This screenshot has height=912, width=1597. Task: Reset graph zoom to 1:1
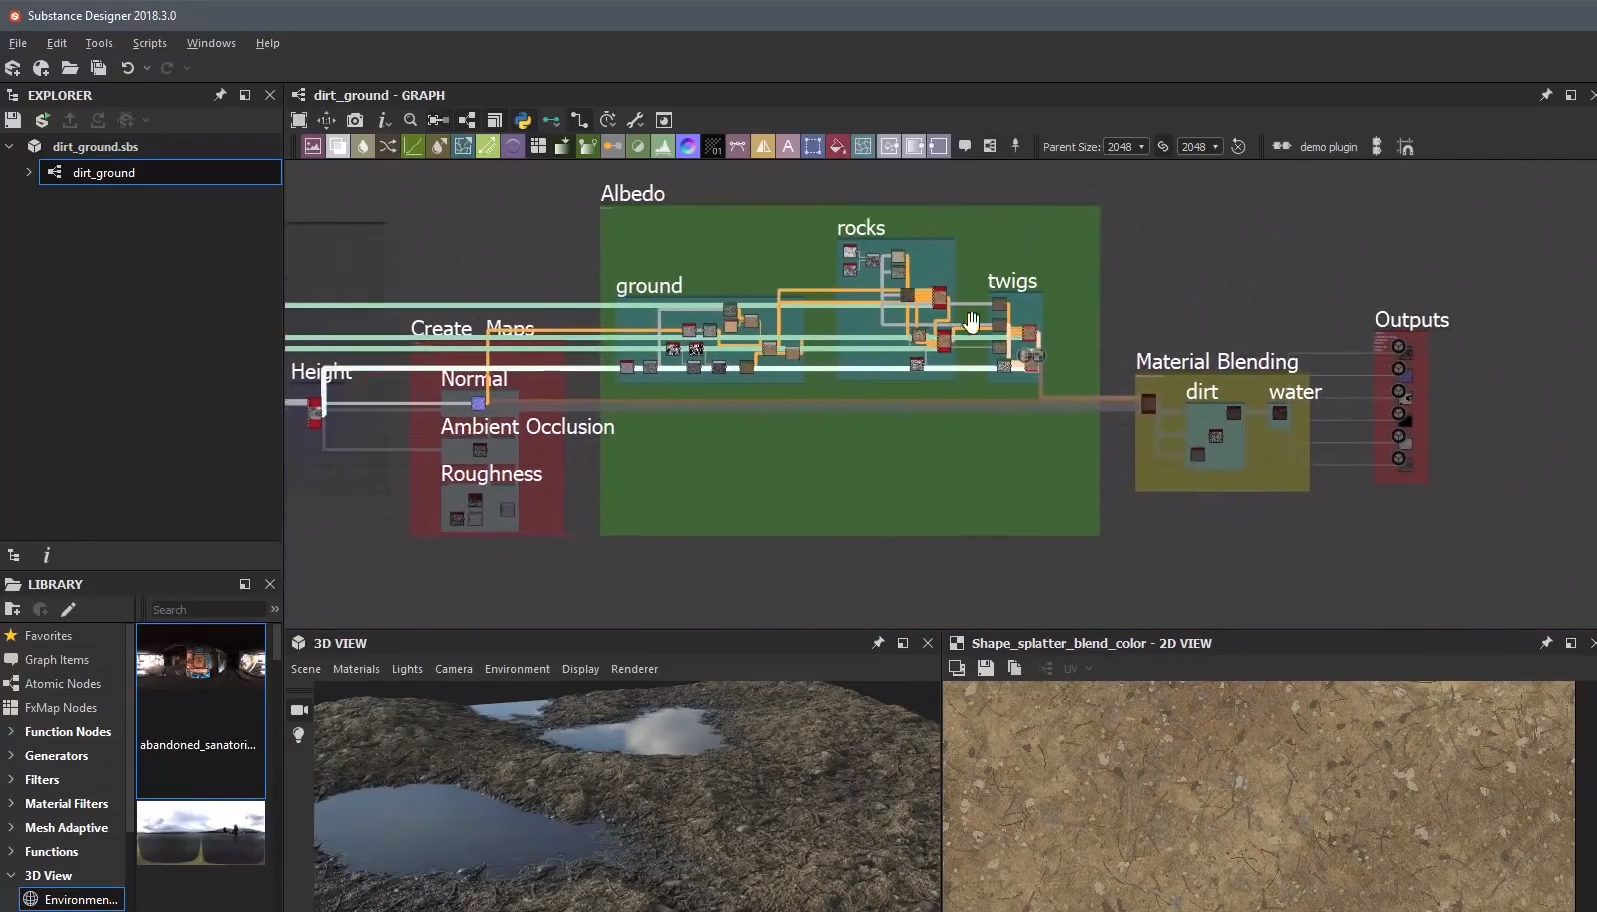point(327,120)
